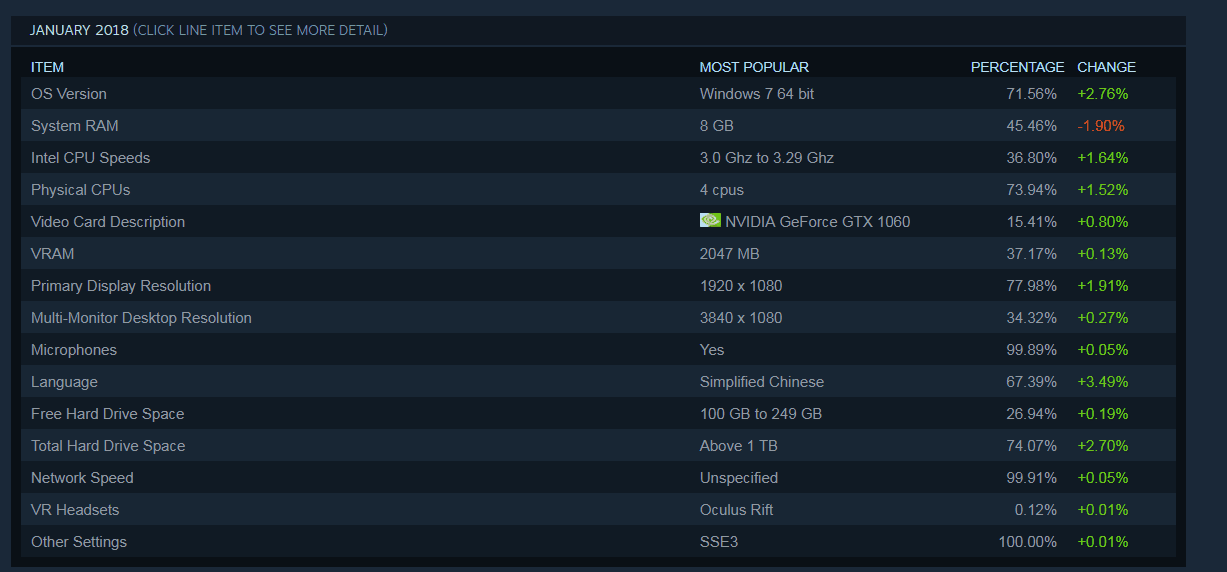
Task: Select Primary Display Resolution row
Action: [121, 286]
